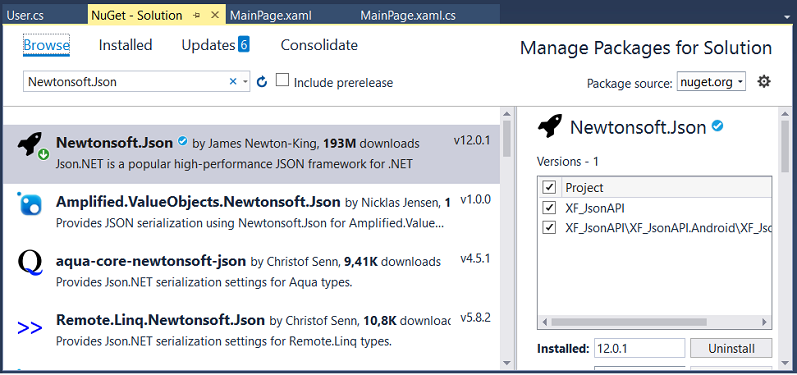Select Remote.Linq.Newtonsoft.Json package

click(252, 330)
